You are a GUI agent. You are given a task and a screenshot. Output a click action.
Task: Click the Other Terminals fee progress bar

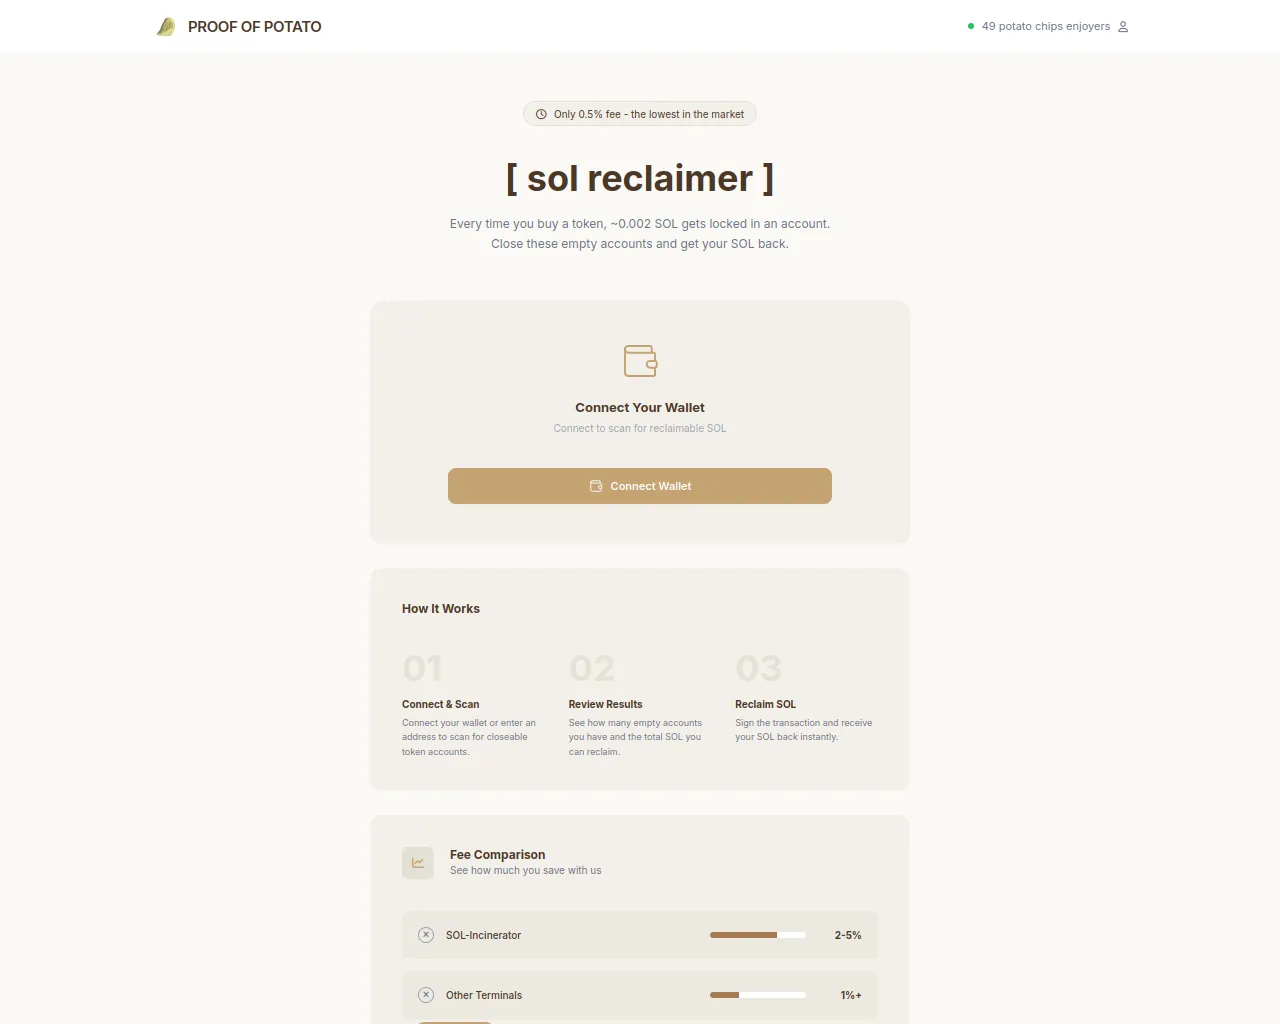(758, 995)
